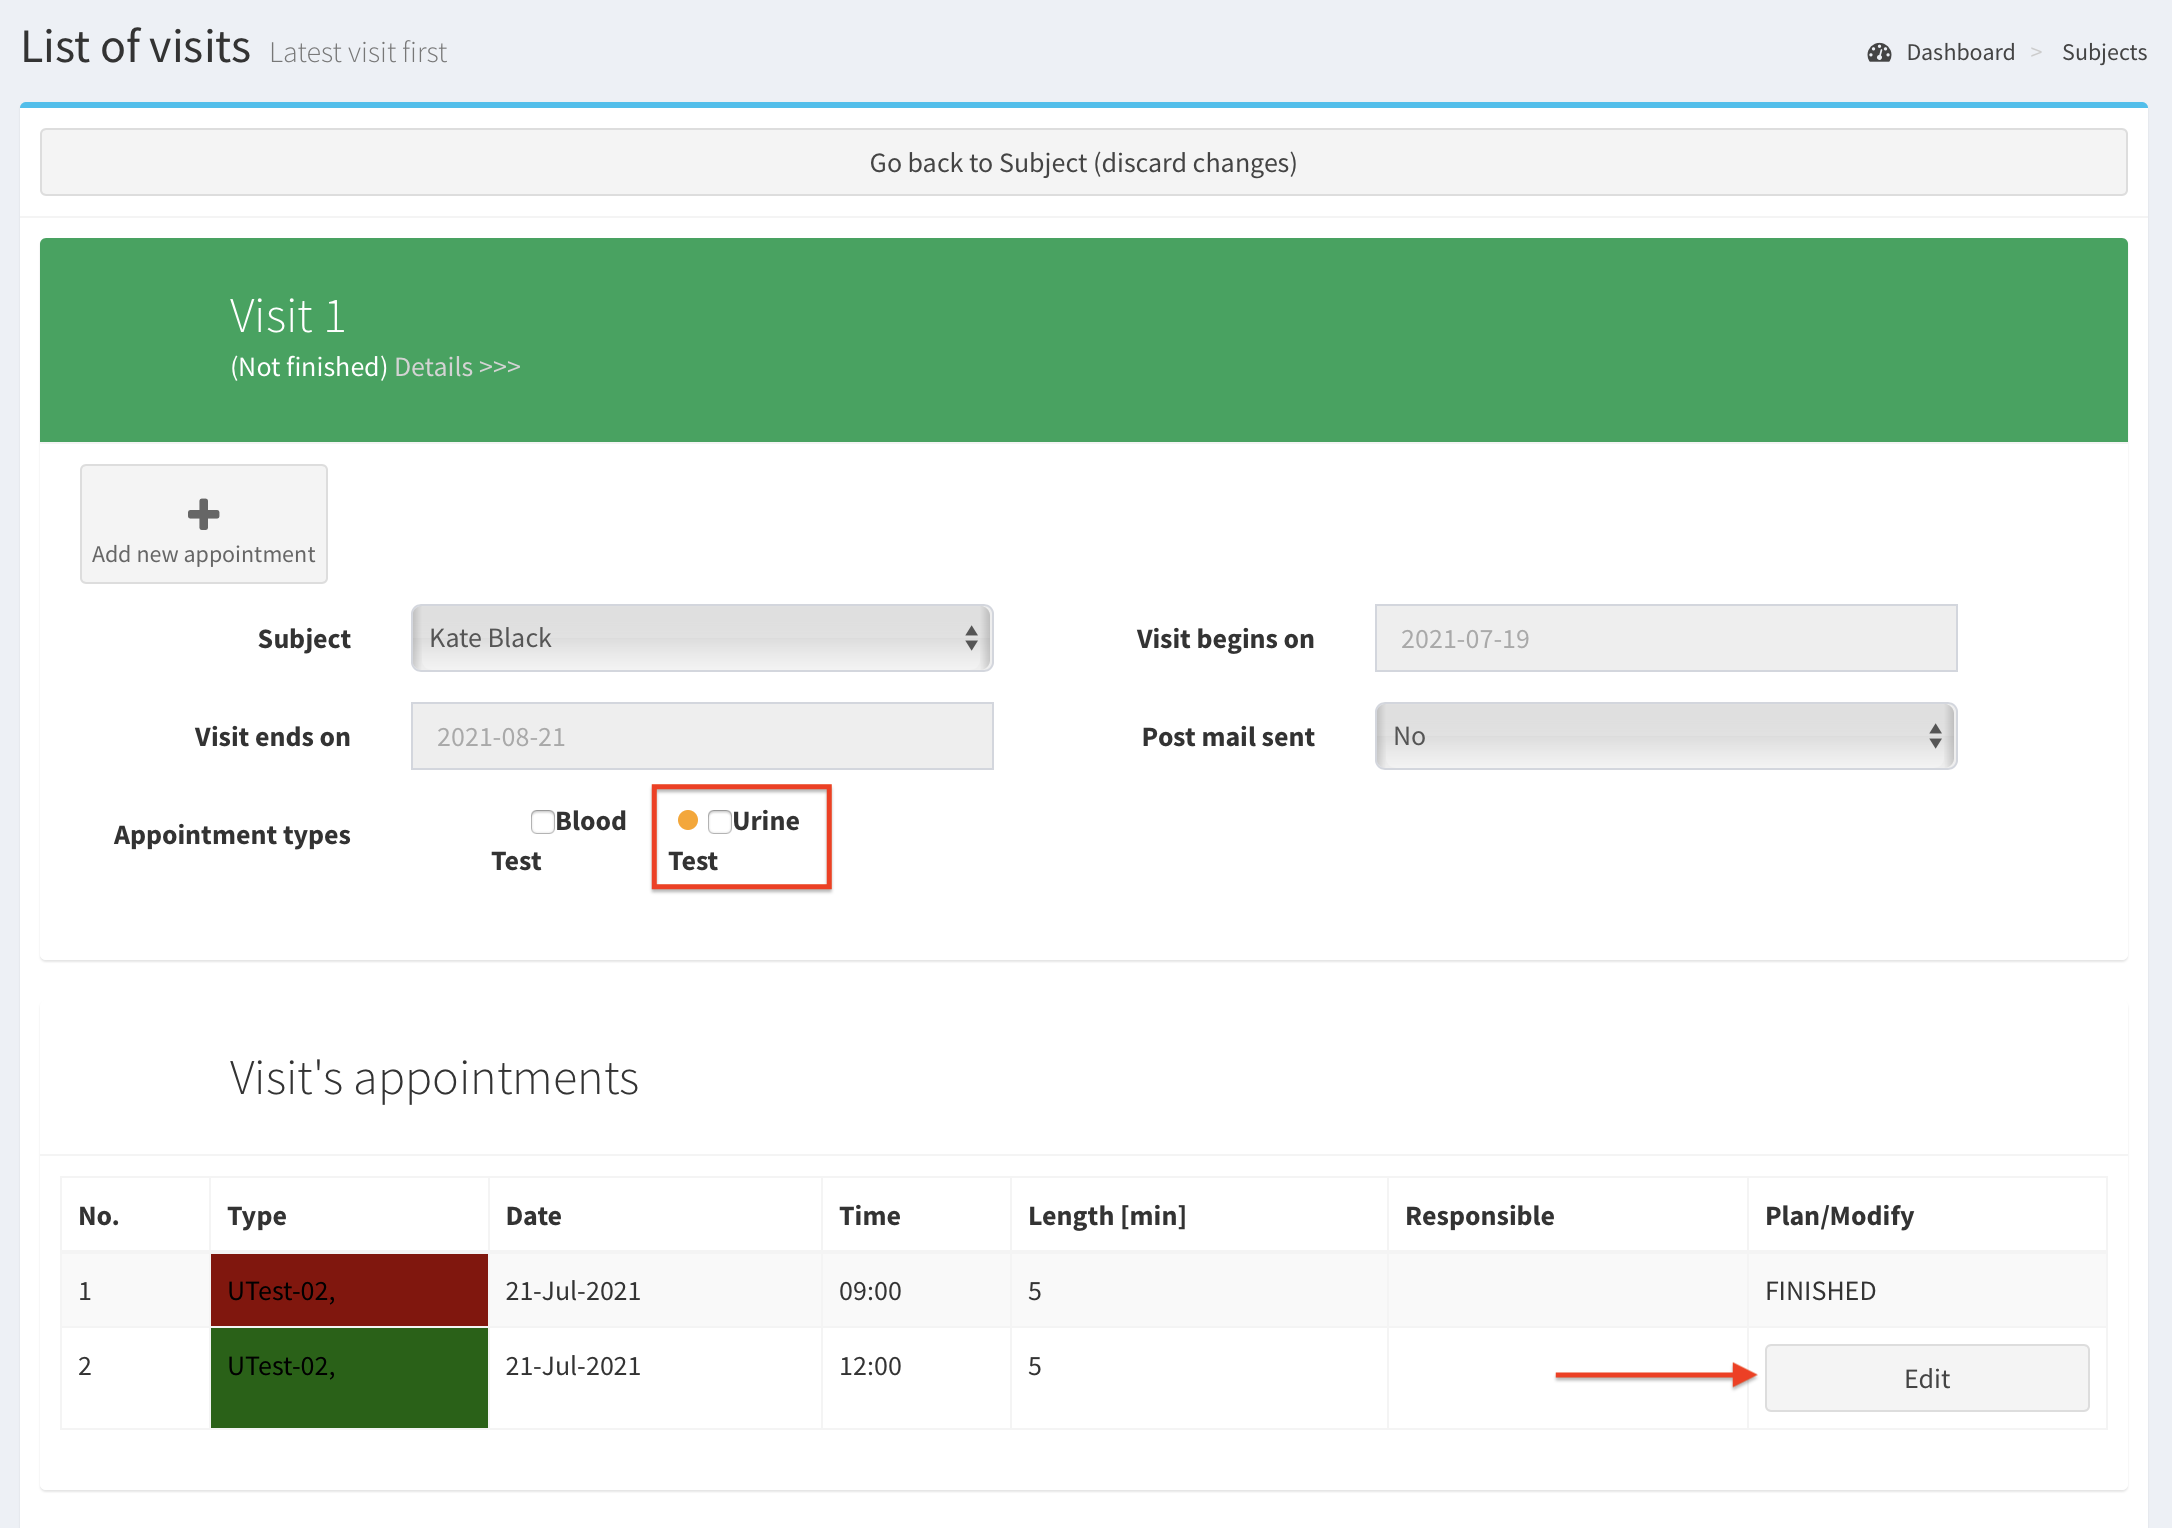Image resolution: width=2172 pixels, height=1528 pixels.
Task: Enable the Blood Test checkbox
Action: (542, 822)
